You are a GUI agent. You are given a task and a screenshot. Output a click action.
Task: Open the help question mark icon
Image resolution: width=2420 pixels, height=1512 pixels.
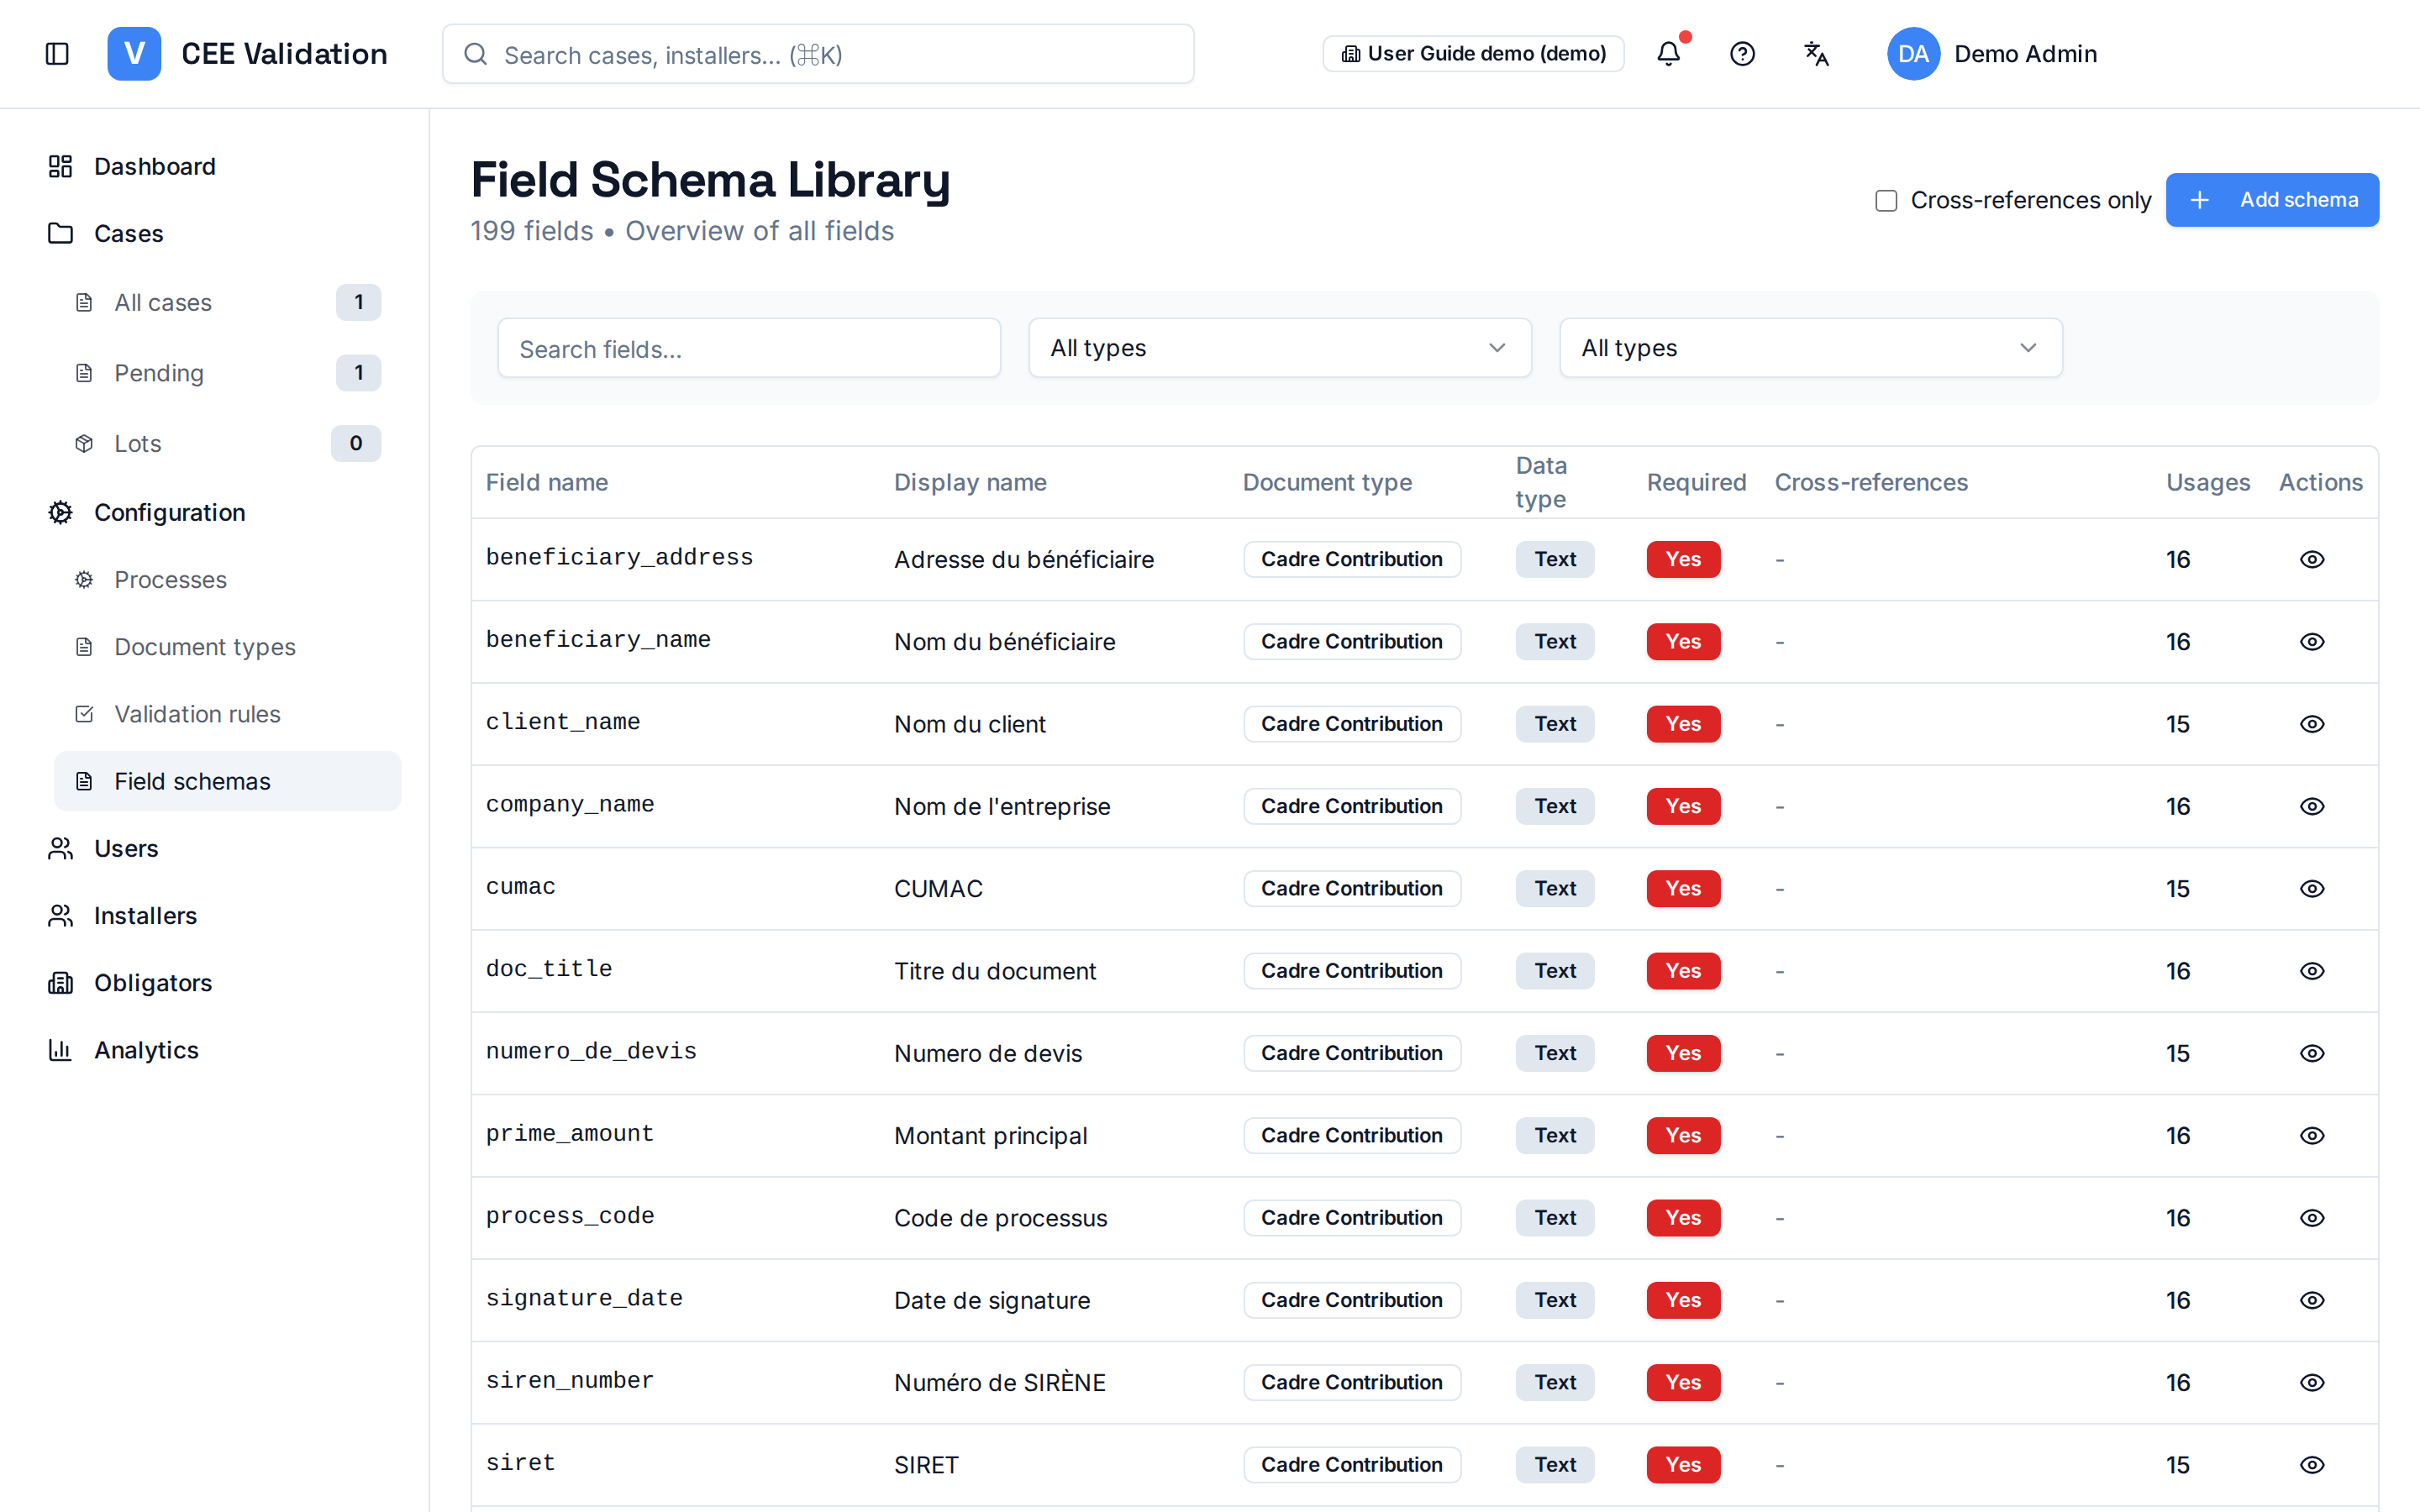point(1742,54)
